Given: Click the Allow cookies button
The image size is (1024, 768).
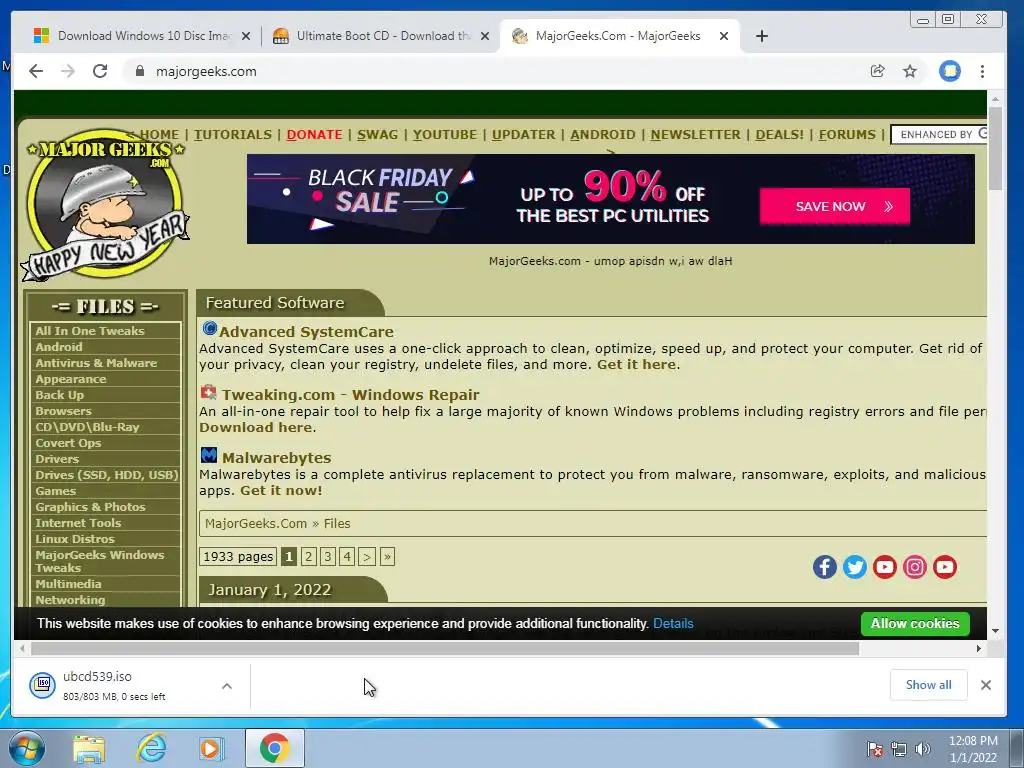Looking at the screenshot, I should 915,624.
